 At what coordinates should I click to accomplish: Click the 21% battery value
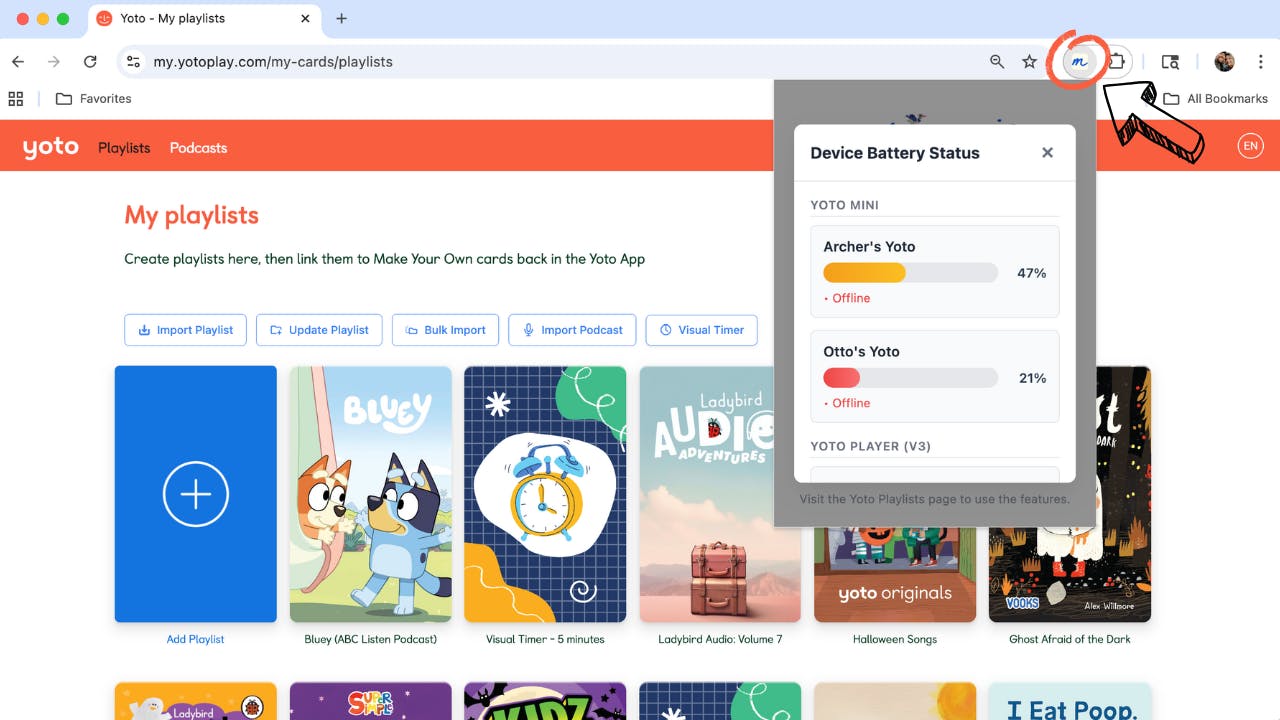click(x=1032, y=378)
